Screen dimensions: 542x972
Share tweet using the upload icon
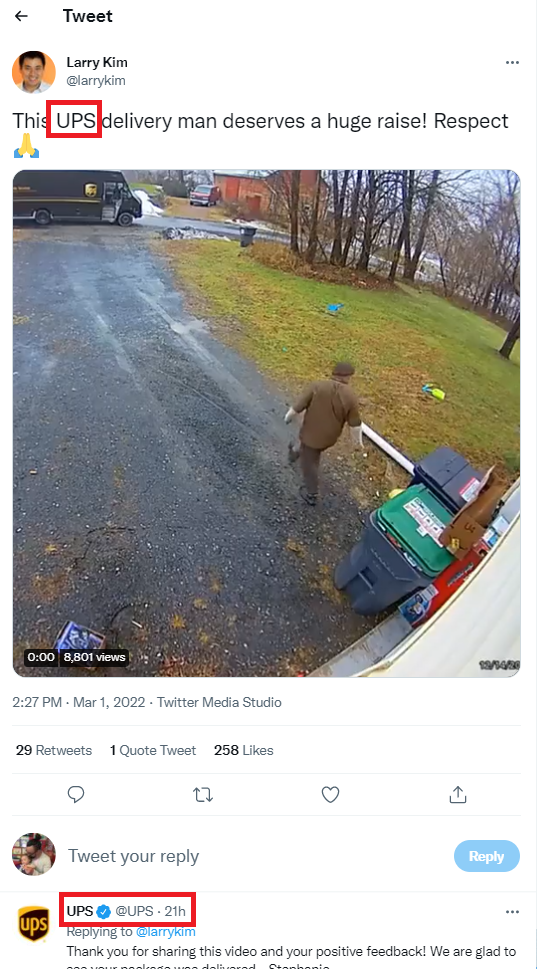(458, 793)
